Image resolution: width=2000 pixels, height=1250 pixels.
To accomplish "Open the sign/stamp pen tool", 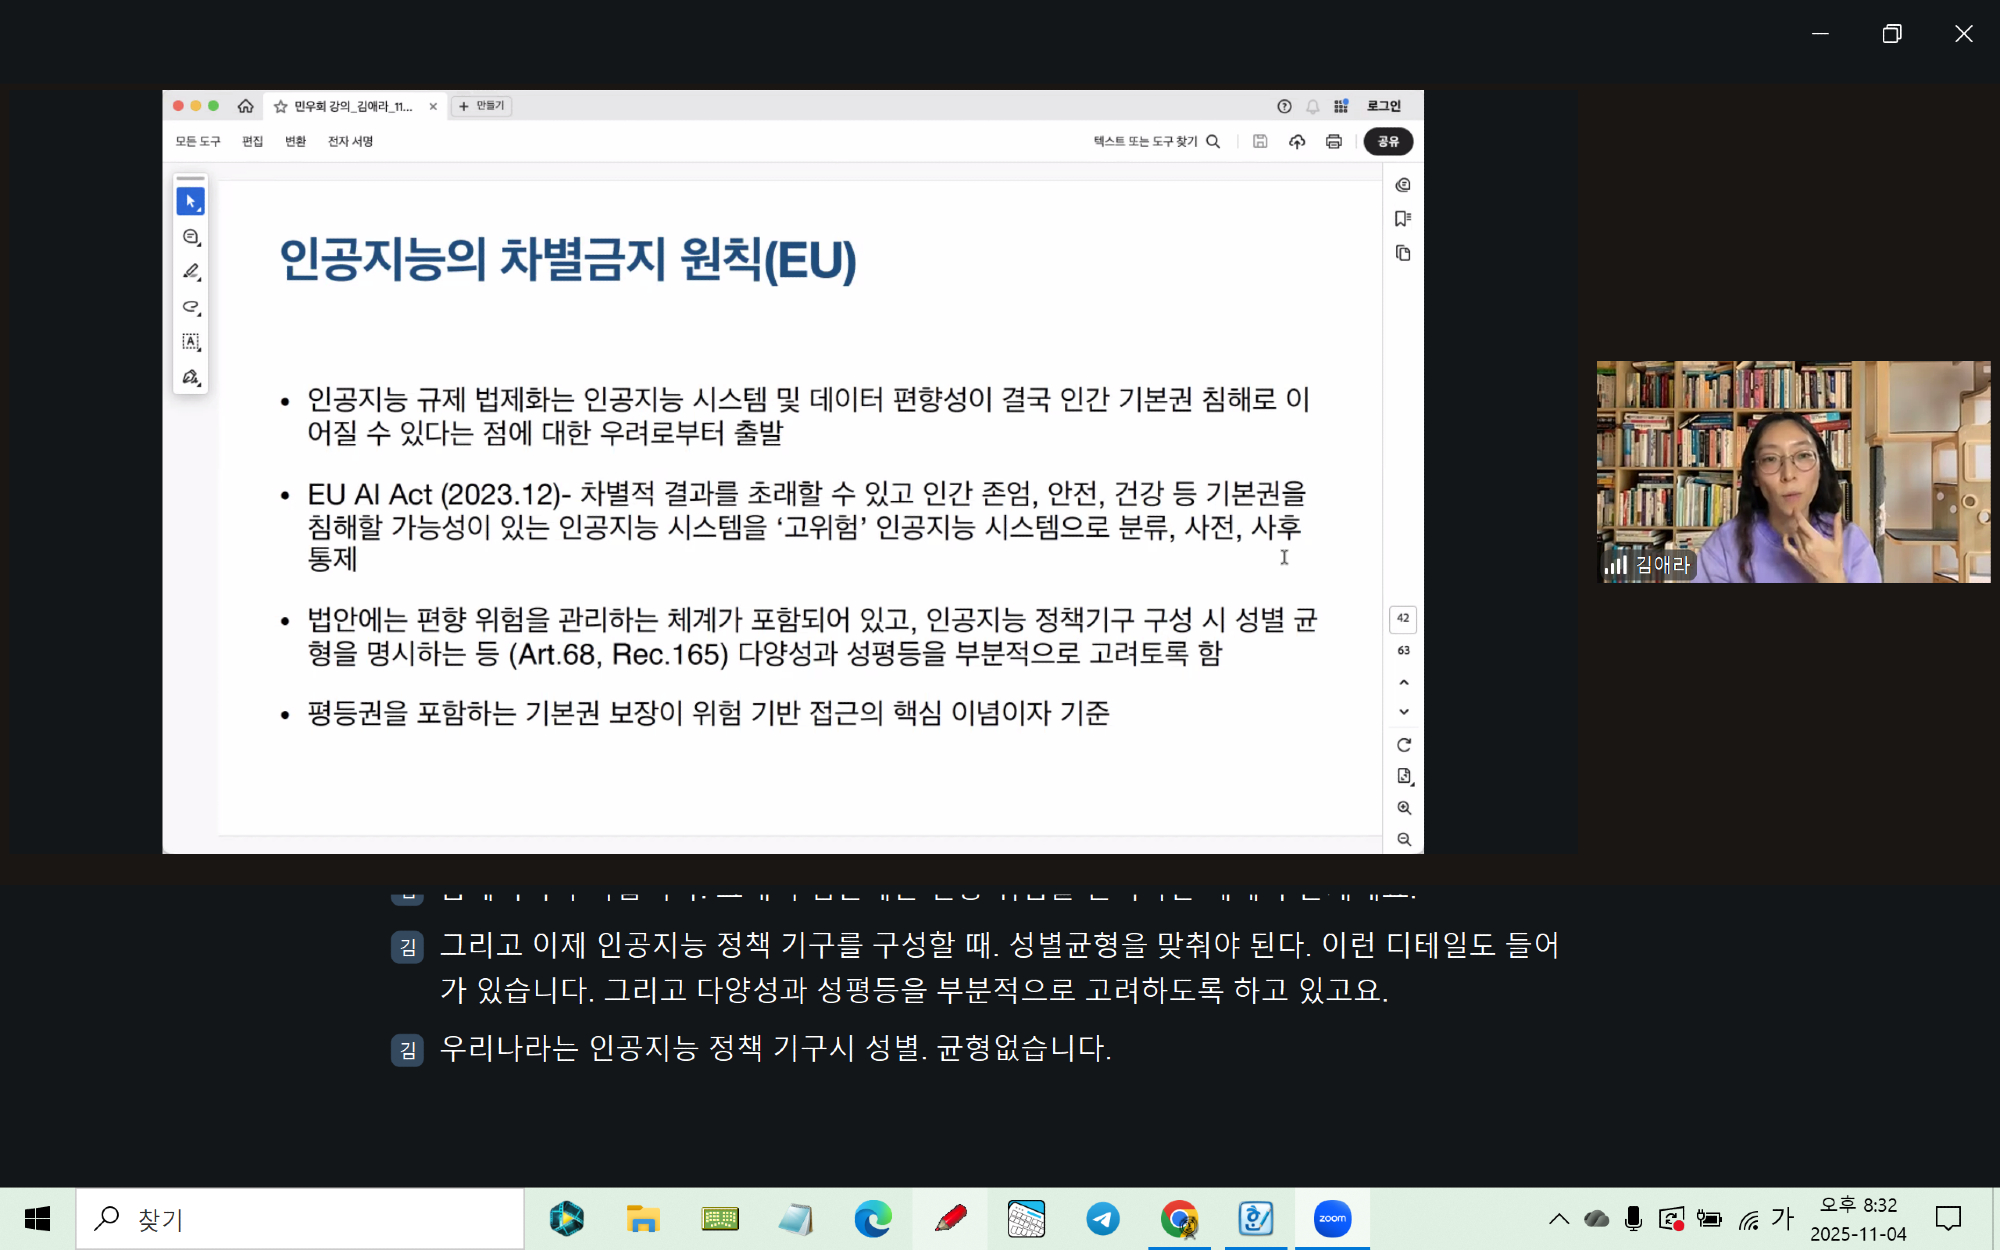I will [190, 377].
